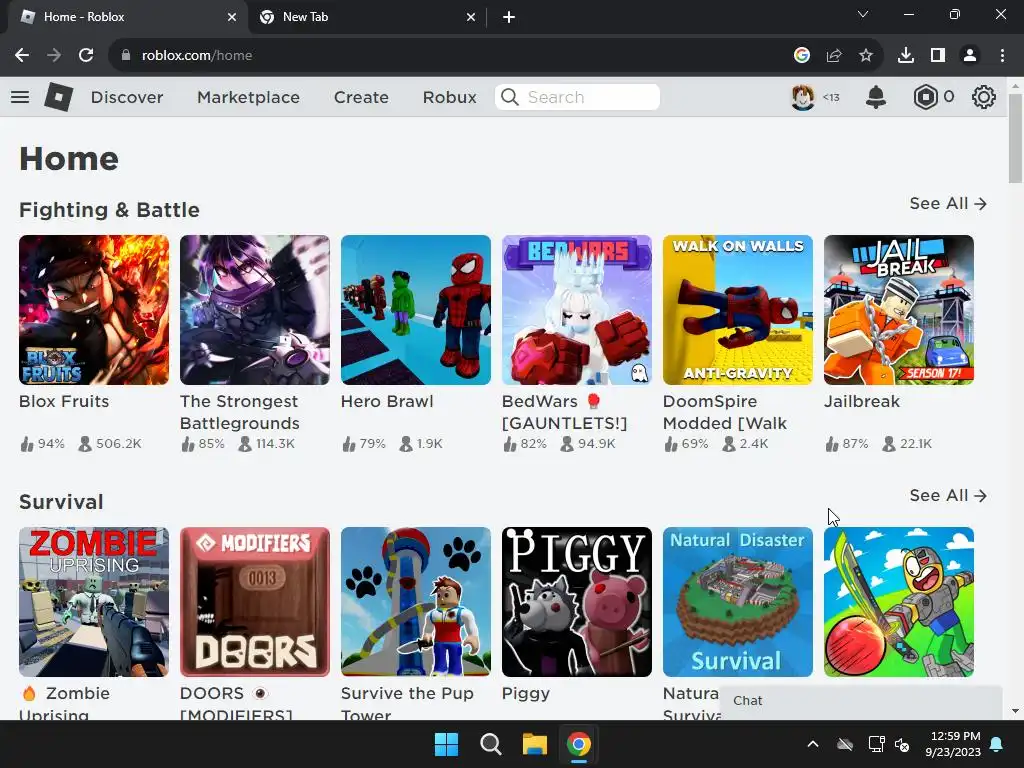Open Windows Start button

pyautogui.click(x=447, y=744)
